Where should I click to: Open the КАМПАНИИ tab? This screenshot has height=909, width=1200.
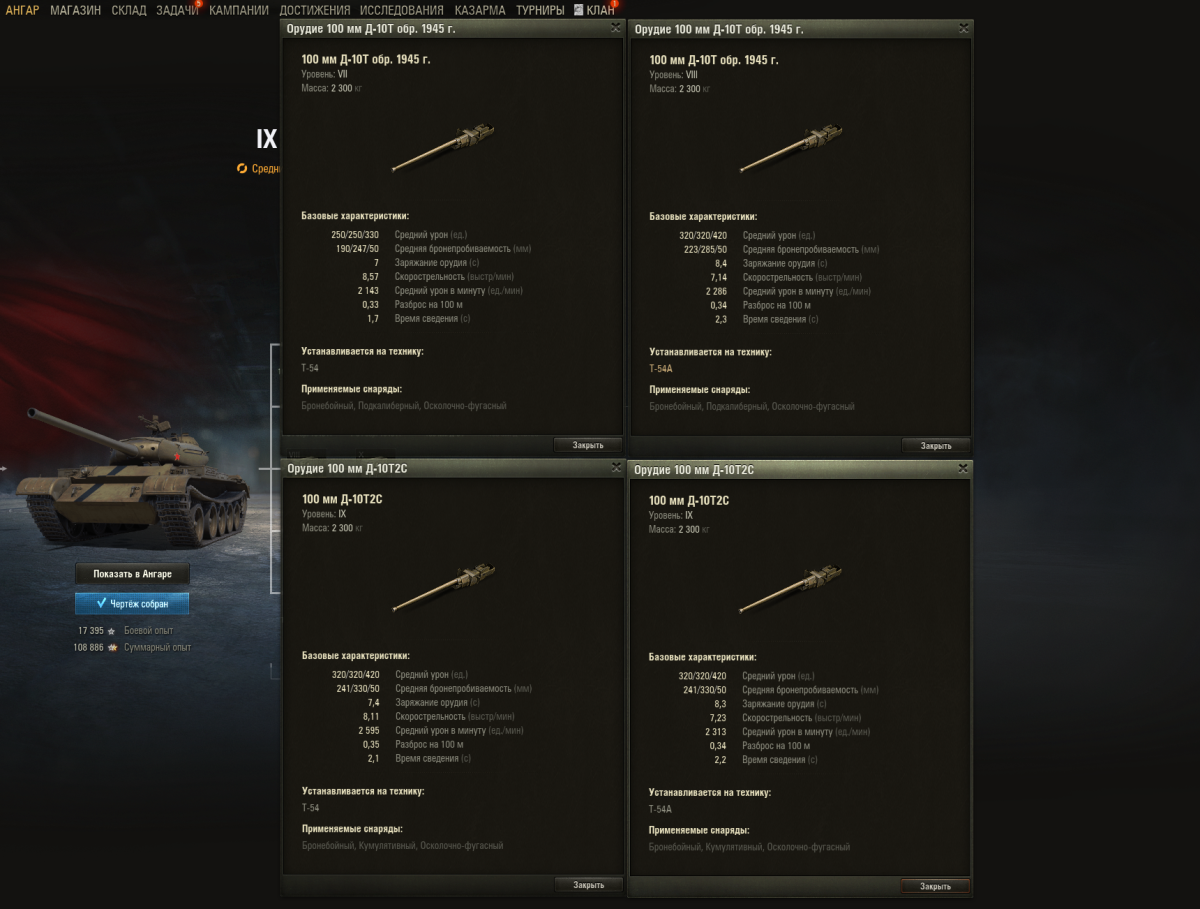click(239, 10)
